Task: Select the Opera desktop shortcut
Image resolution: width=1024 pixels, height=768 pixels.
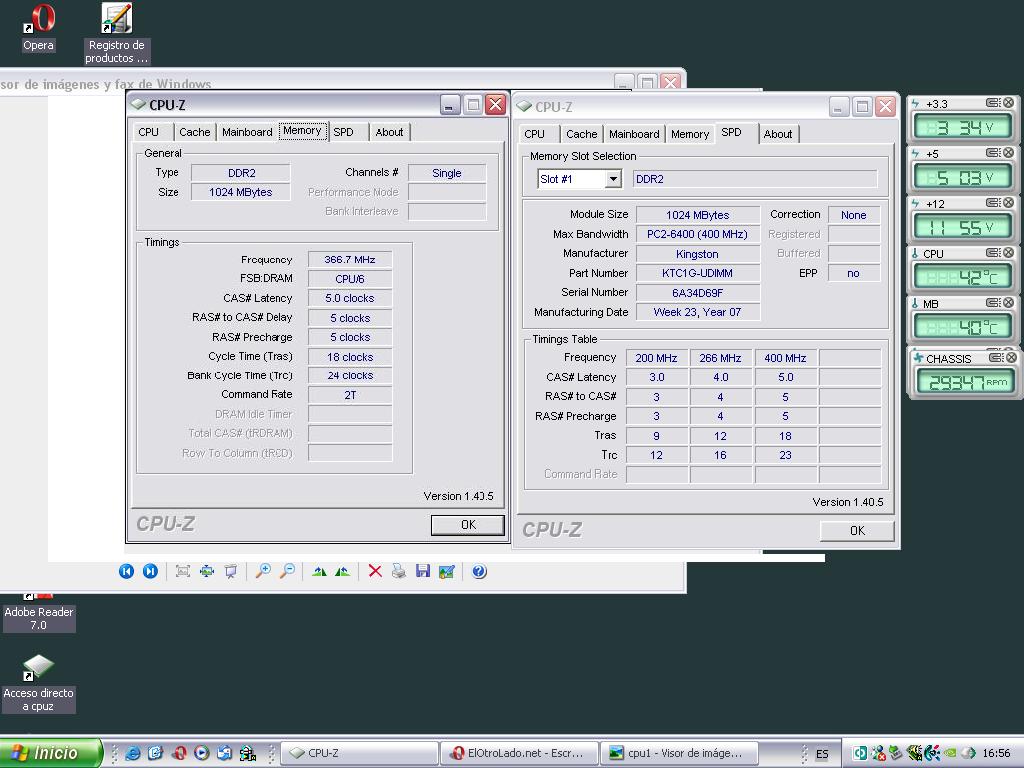Action: tap(39, 27)
